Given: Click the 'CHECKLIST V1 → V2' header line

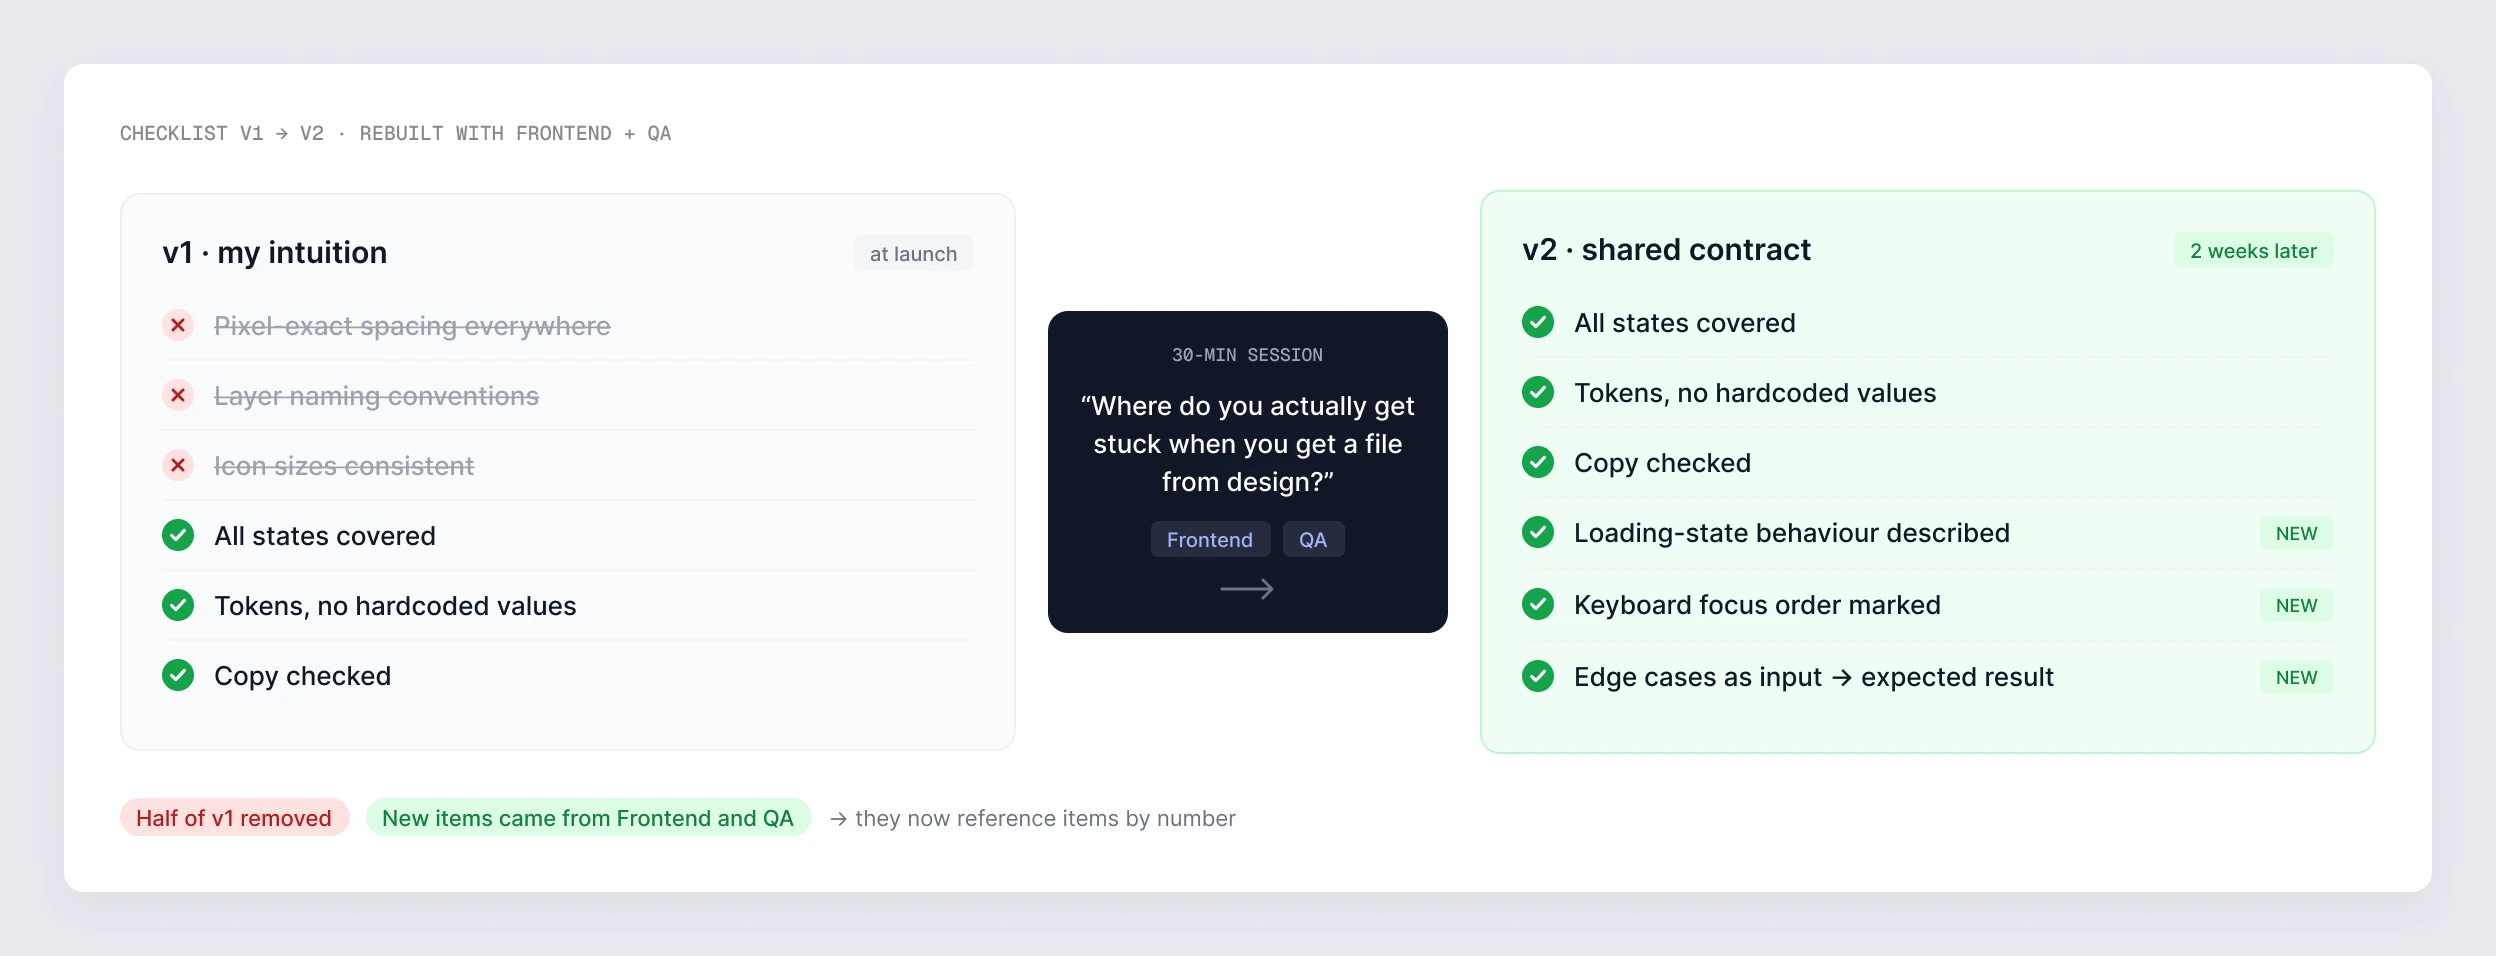Looking at the screenshot, I should pyautogui.click(x=395, y=133).
